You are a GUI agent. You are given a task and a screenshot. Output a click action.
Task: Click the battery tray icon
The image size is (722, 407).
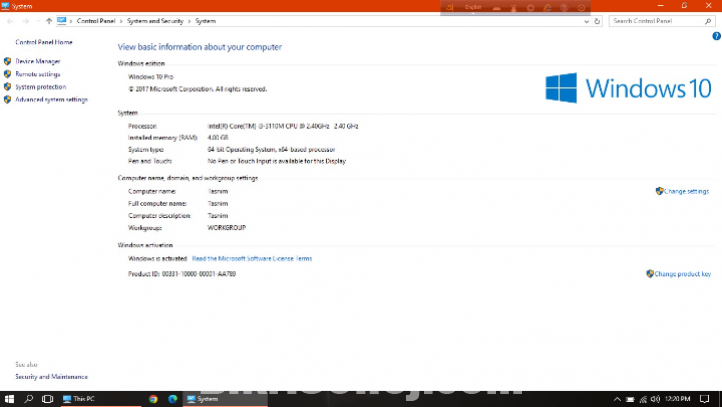tap(630, 399)
